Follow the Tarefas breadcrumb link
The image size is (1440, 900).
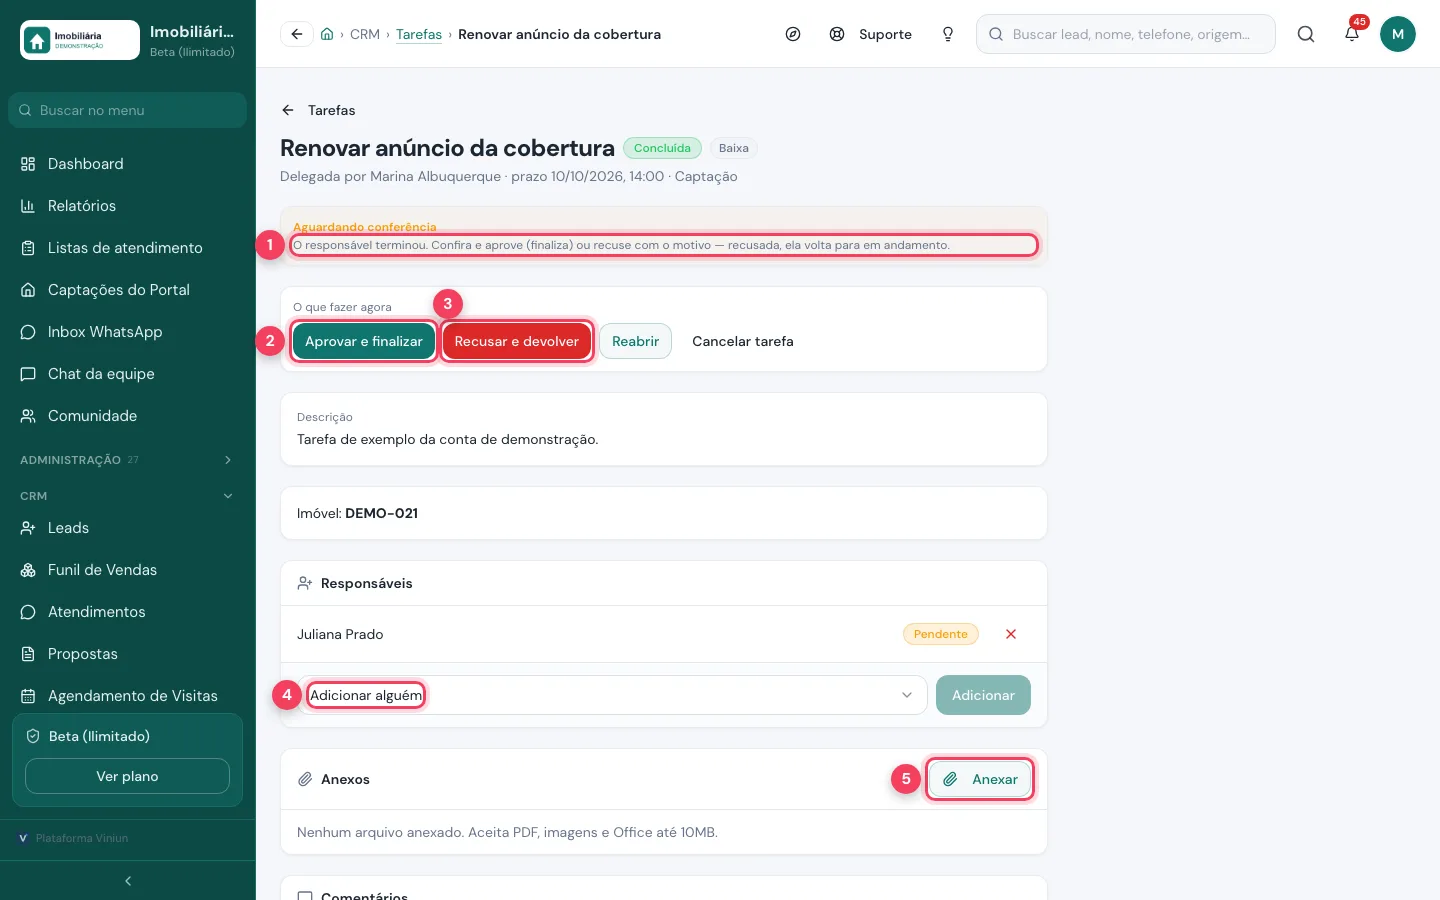(419, 34)
